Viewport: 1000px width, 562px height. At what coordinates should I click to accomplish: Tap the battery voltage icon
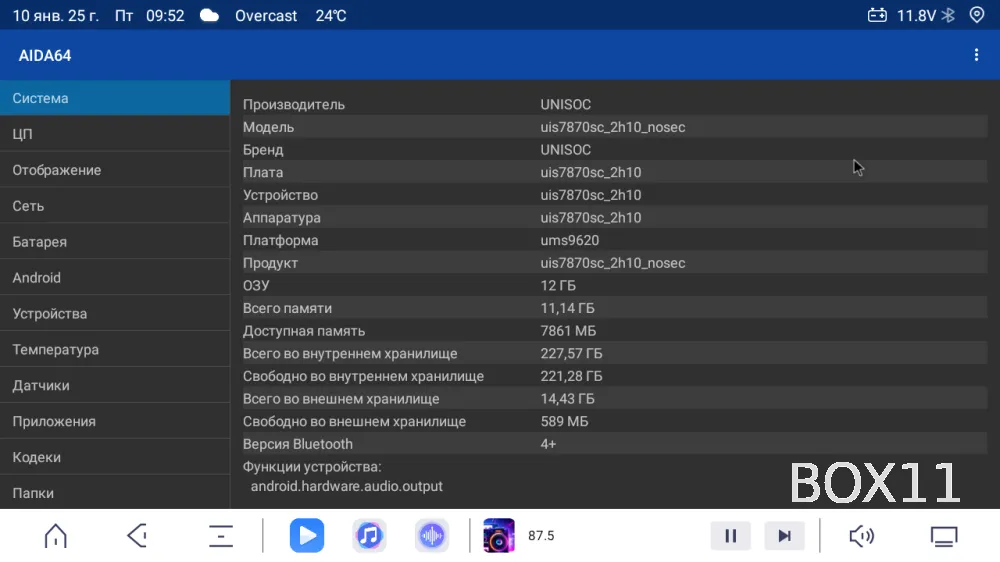coord(877,15)
